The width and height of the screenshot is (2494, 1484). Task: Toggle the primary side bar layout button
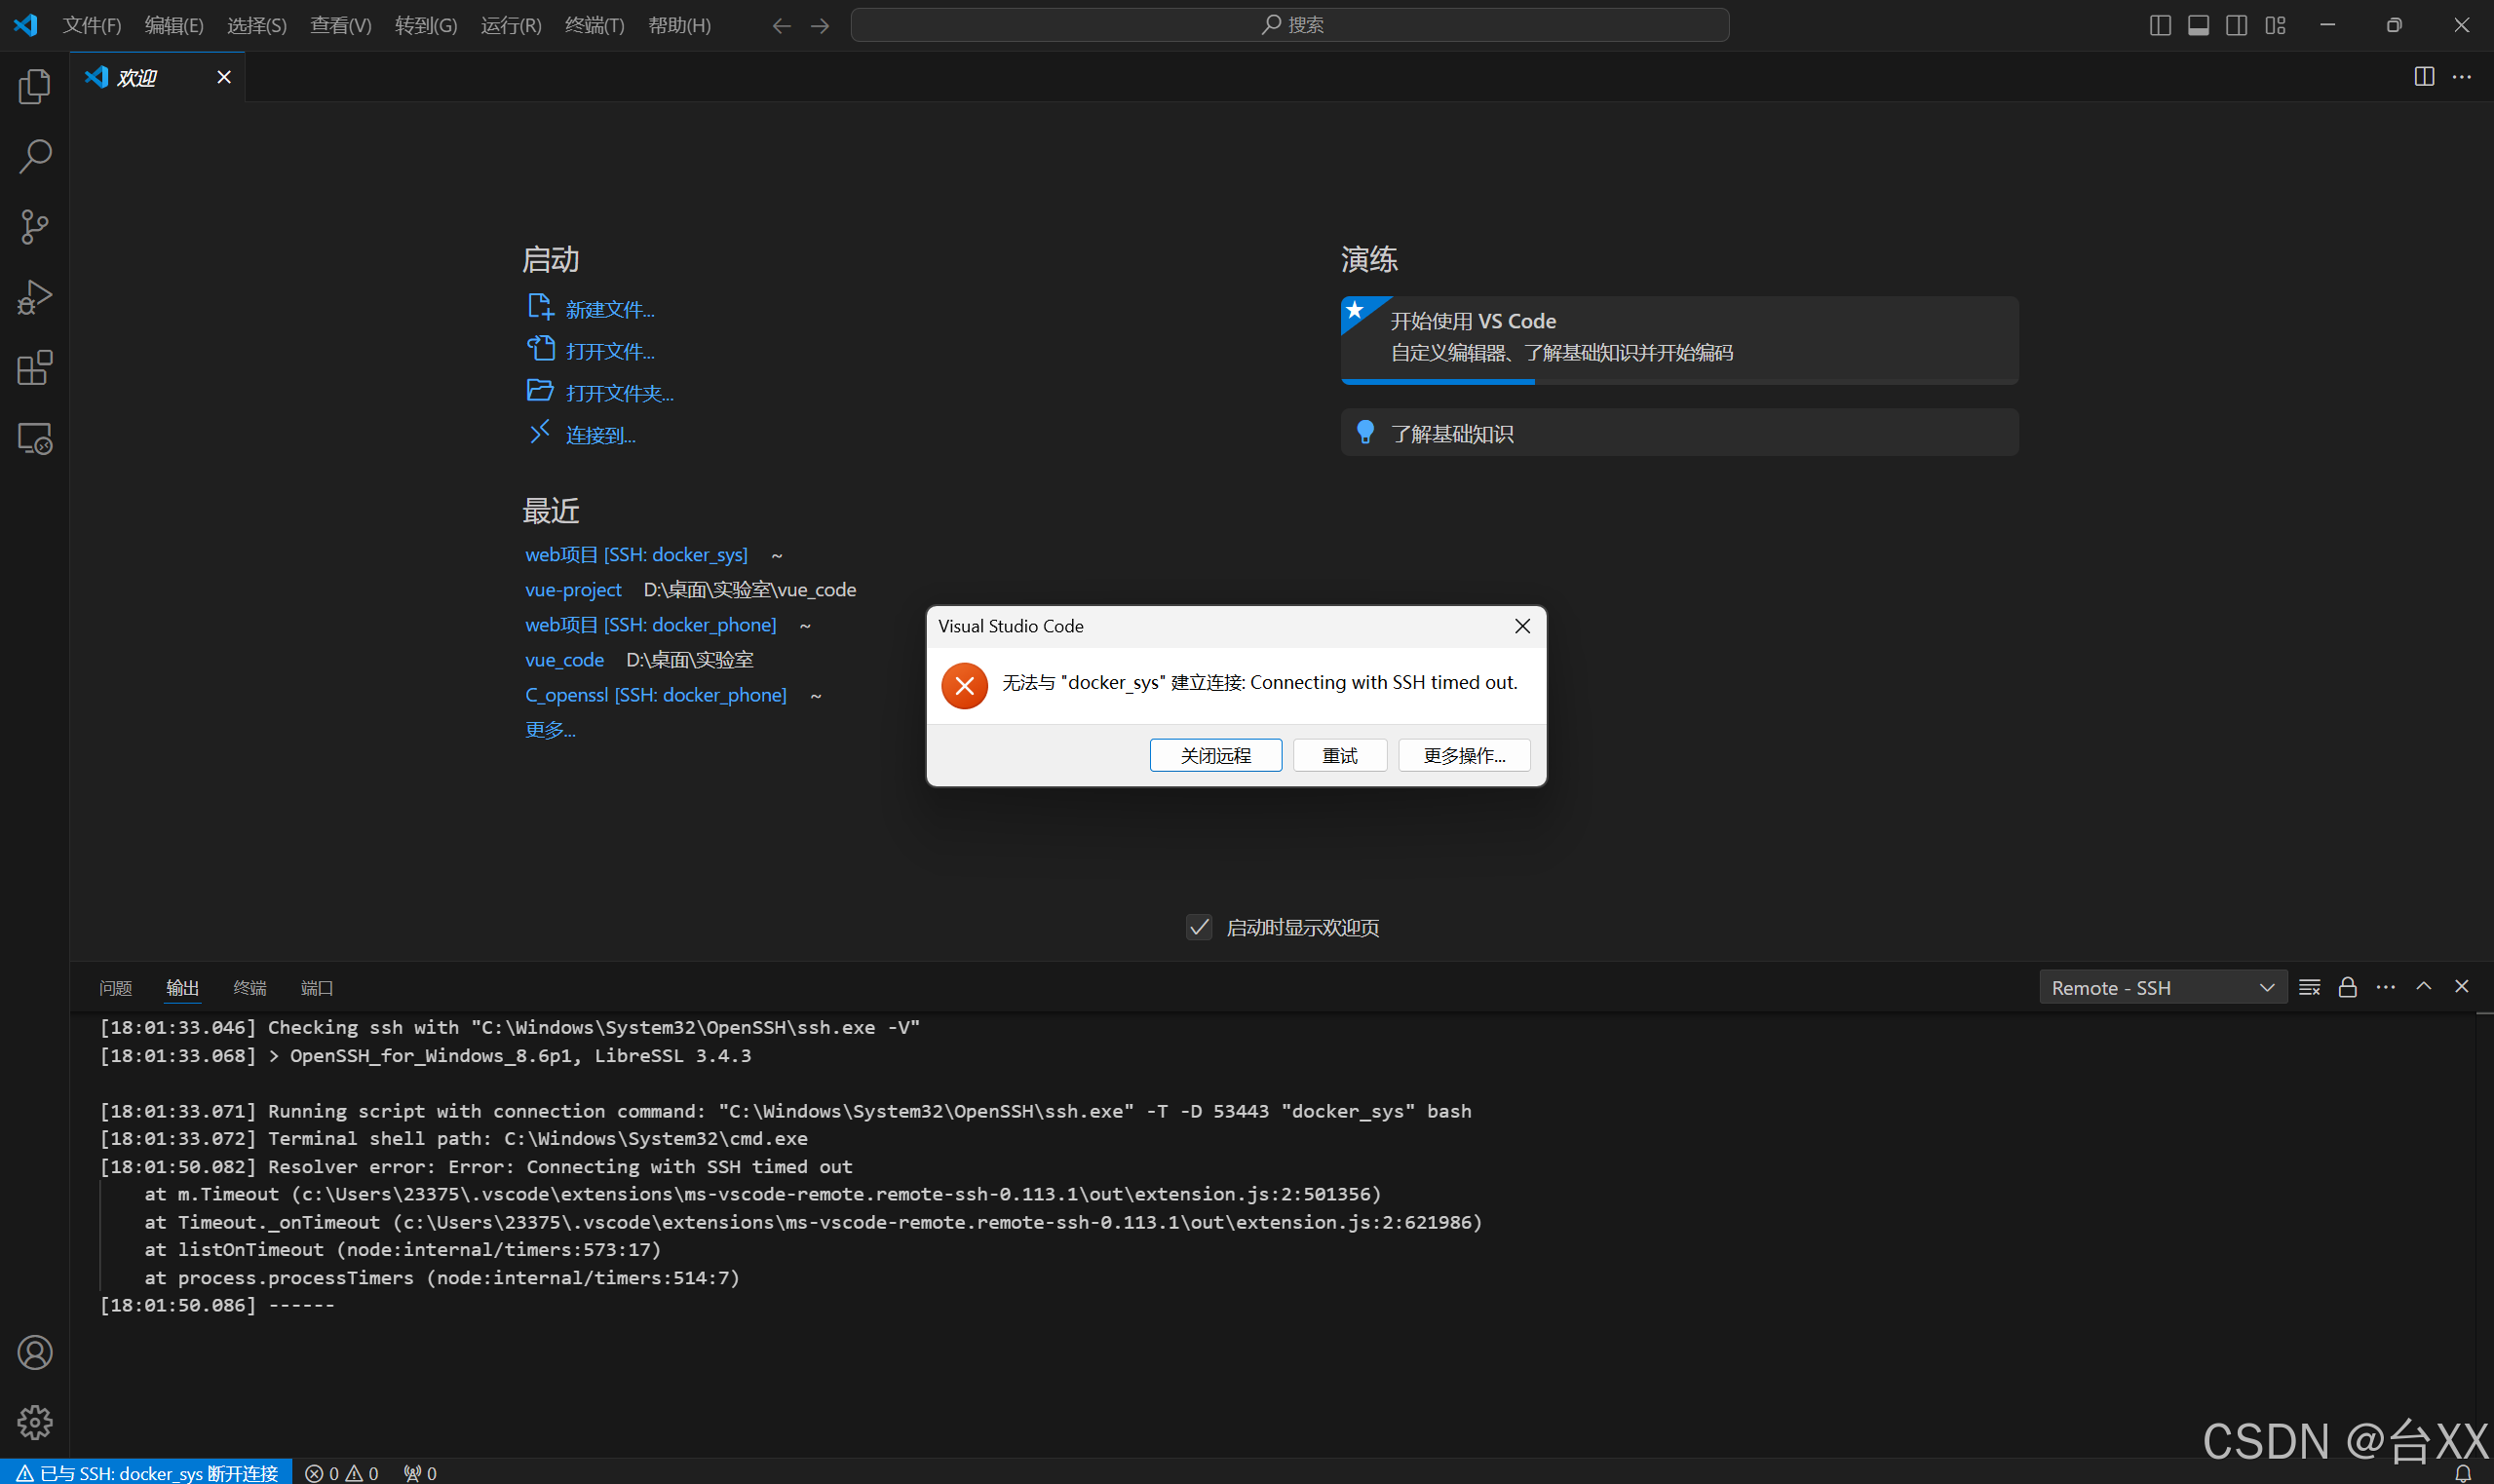(2159, 25)
